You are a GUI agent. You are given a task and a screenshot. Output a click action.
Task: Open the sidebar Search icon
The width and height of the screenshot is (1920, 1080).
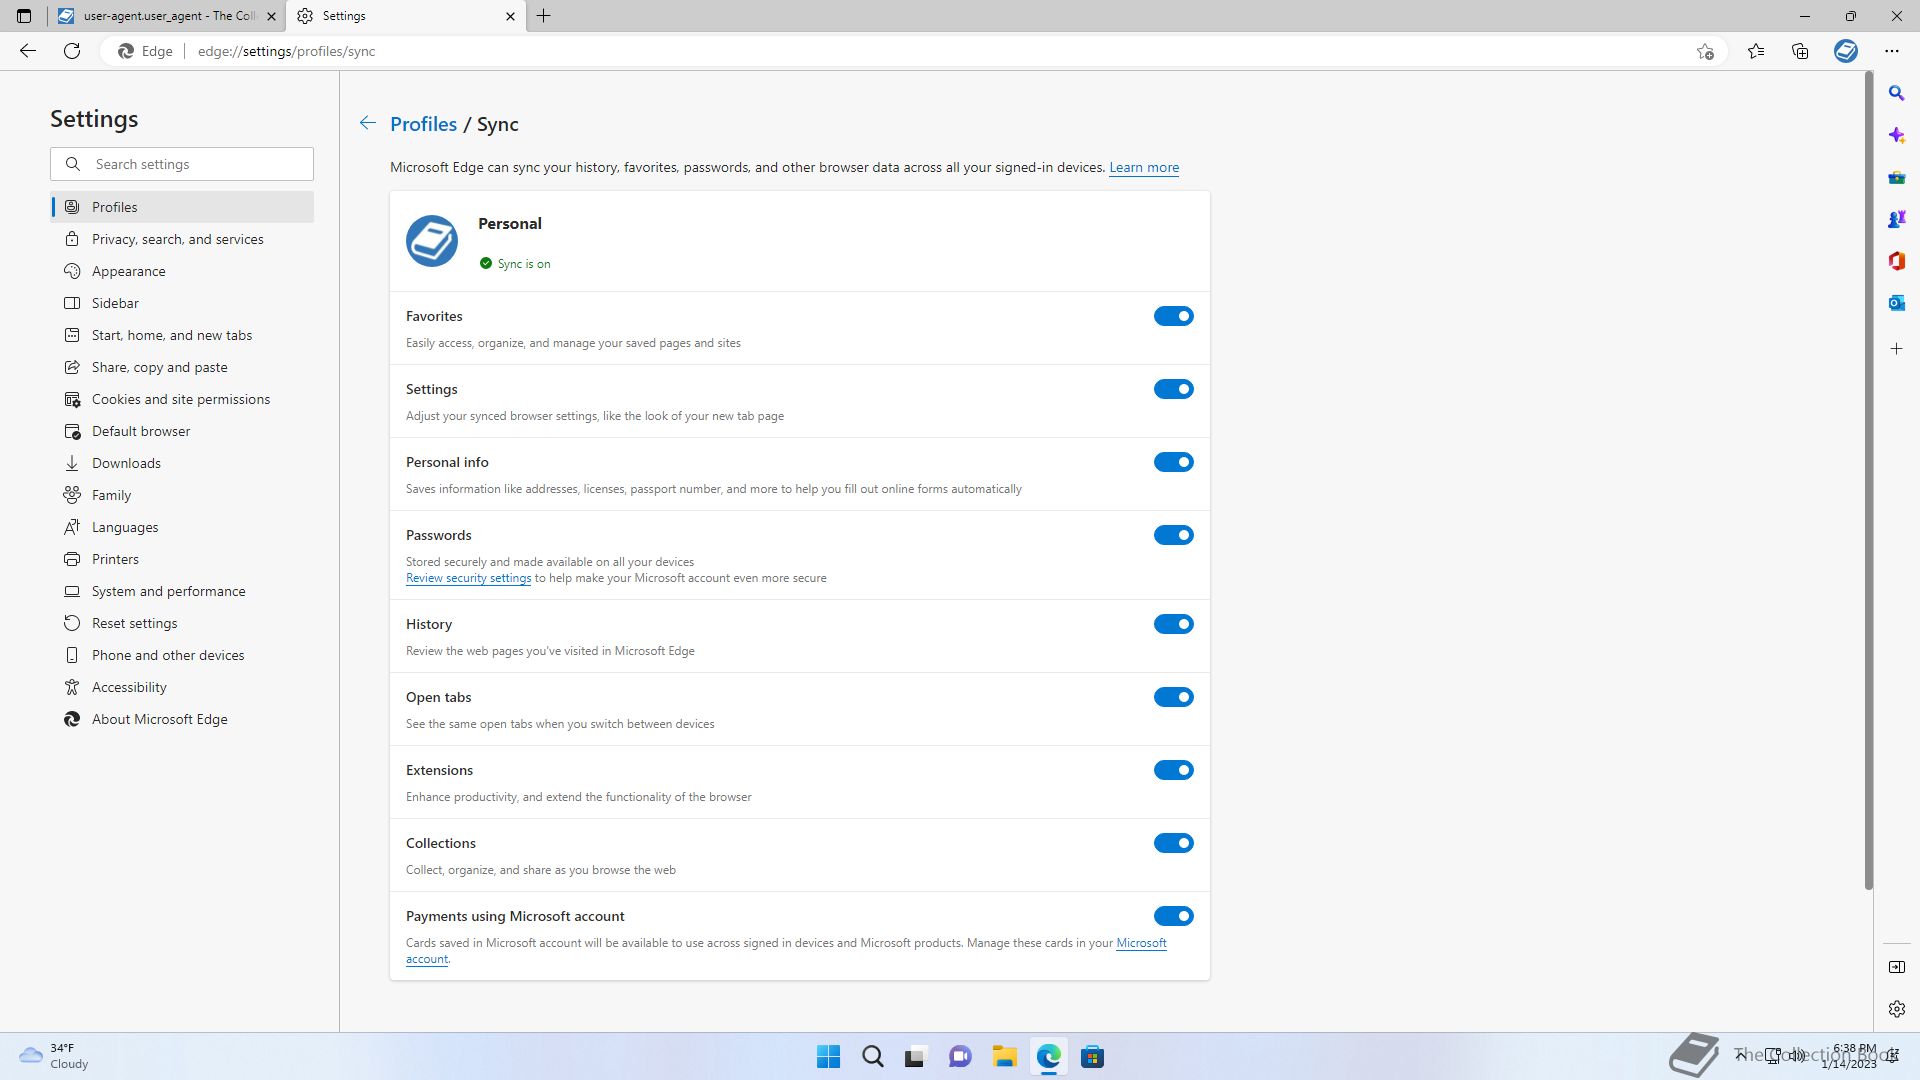click(x=1896, y=93)
